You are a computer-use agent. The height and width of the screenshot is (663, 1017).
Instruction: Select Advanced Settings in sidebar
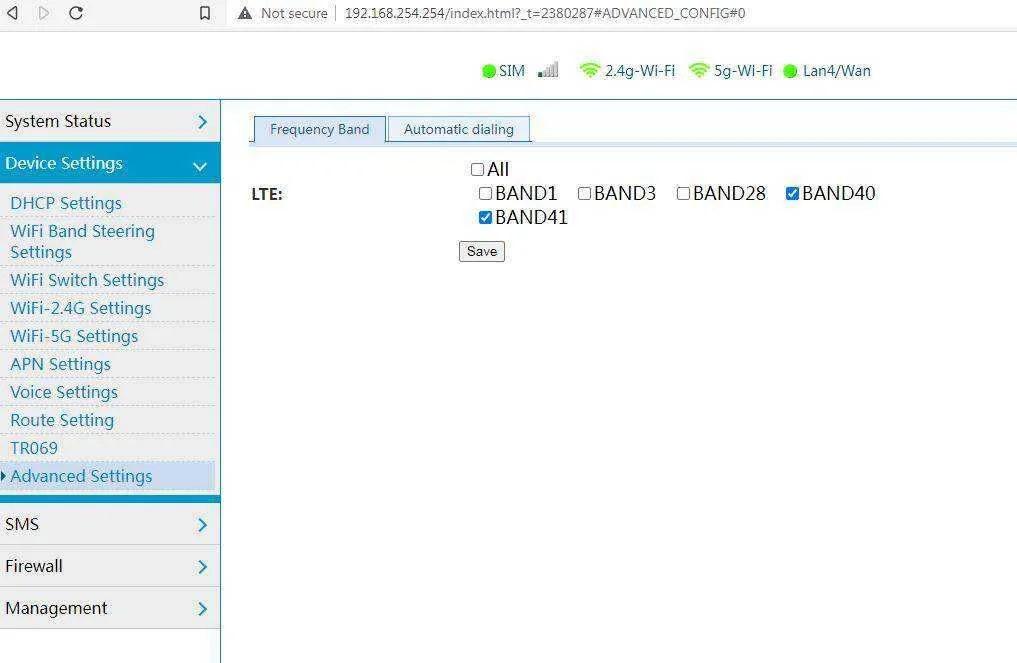click(81, 476)
